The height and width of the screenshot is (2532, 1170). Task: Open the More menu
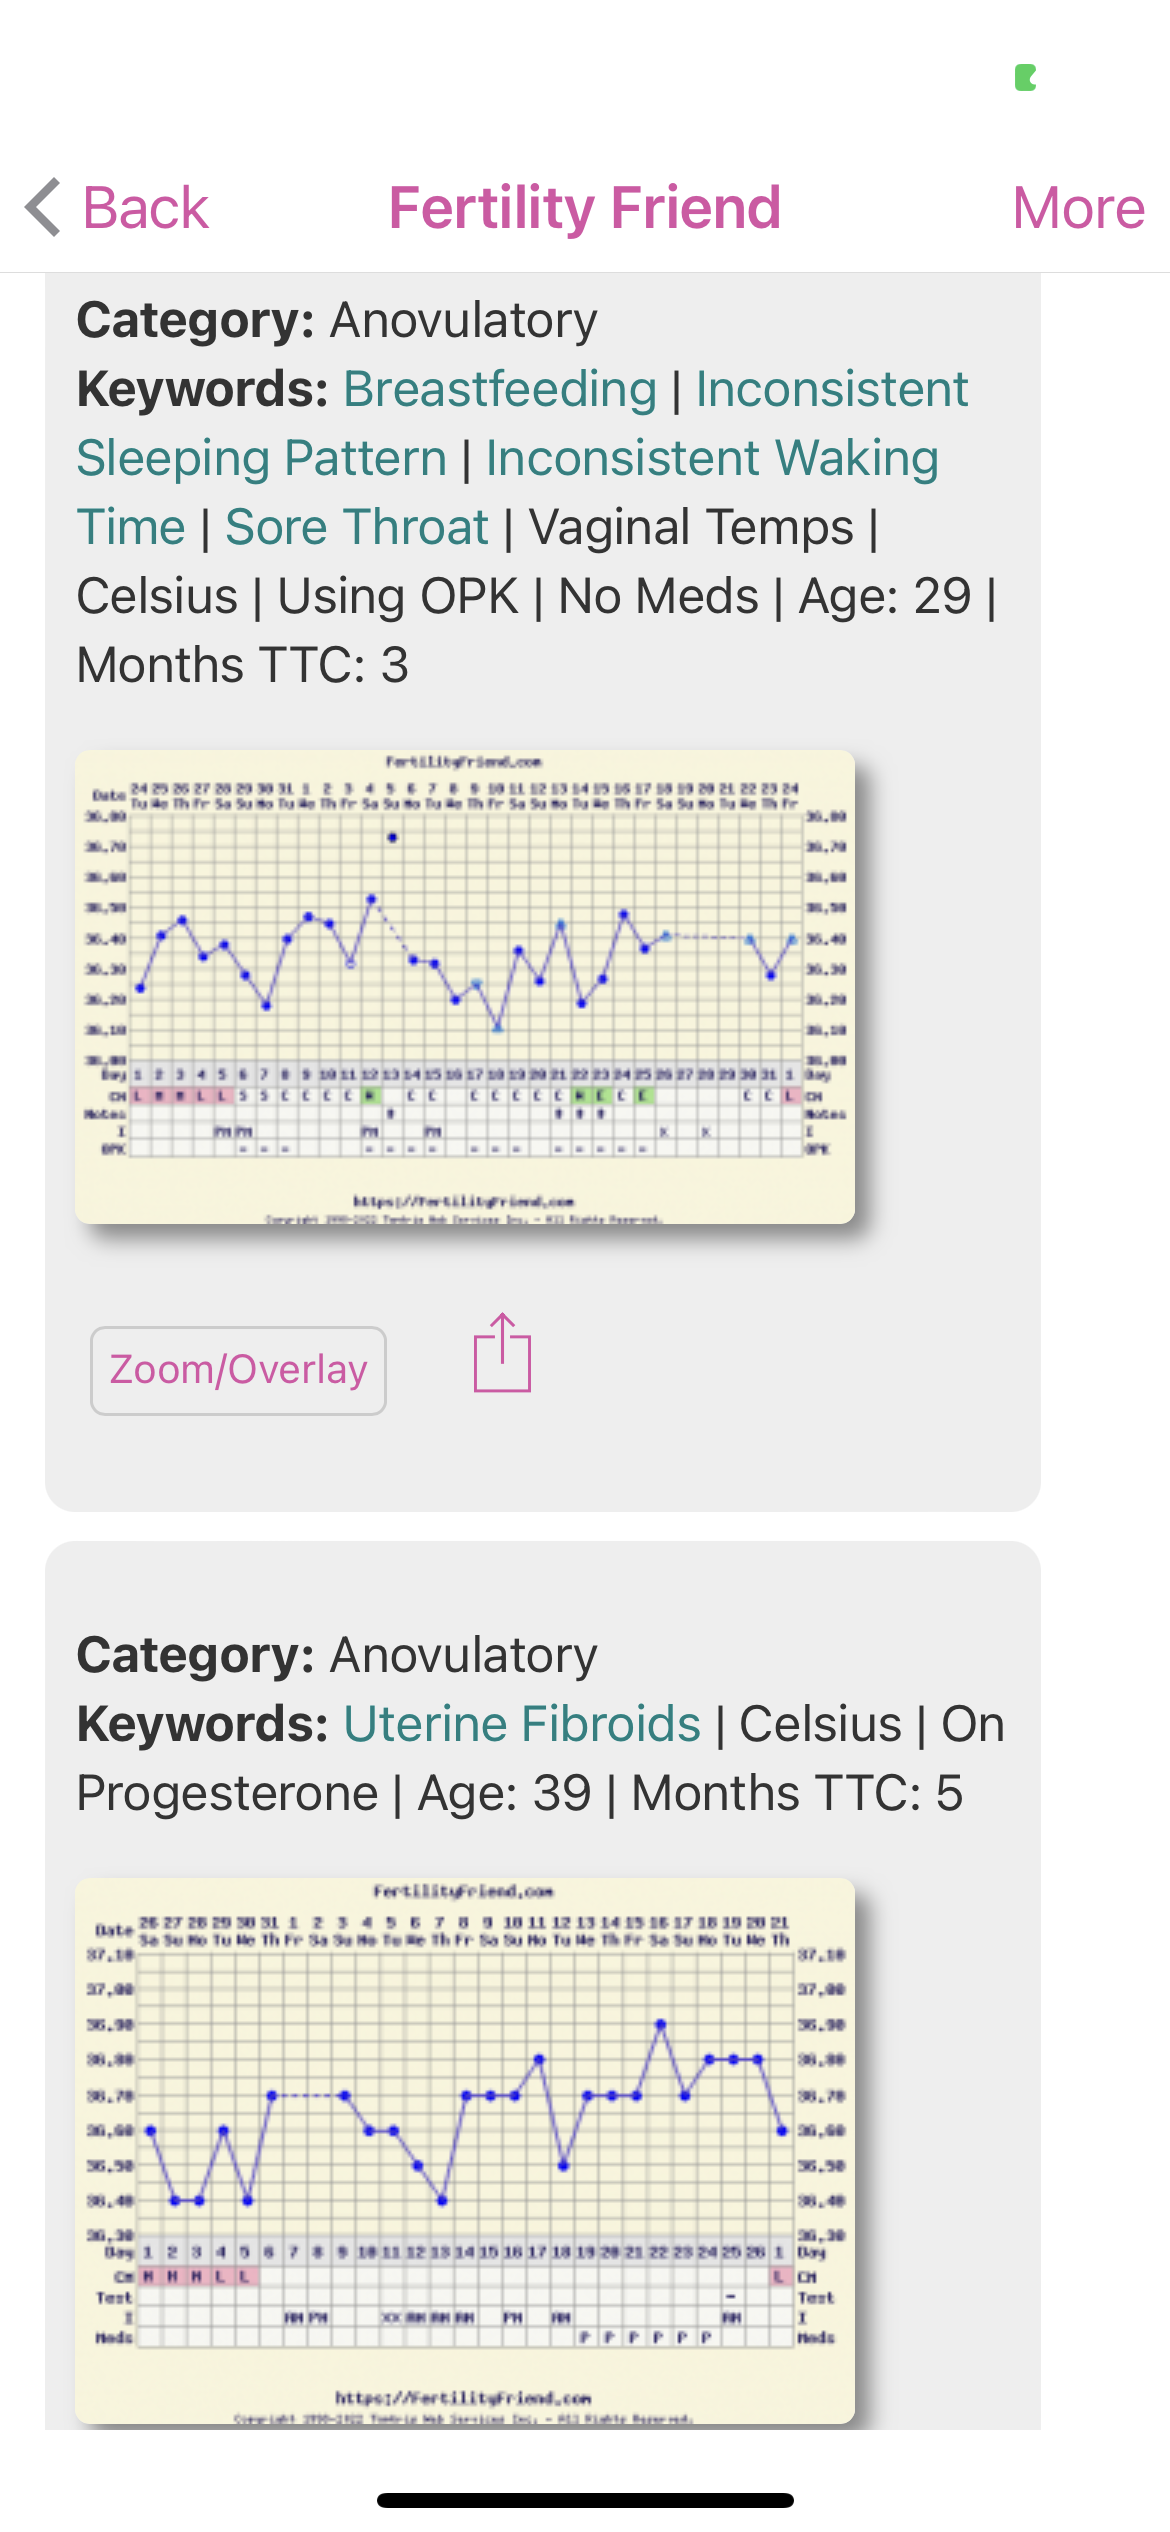[1078, 208]
